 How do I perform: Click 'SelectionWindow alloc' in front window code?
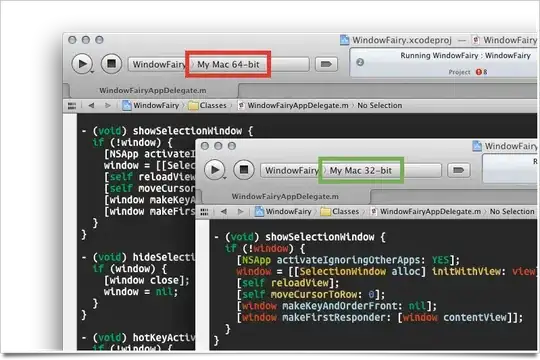point(360,272)
